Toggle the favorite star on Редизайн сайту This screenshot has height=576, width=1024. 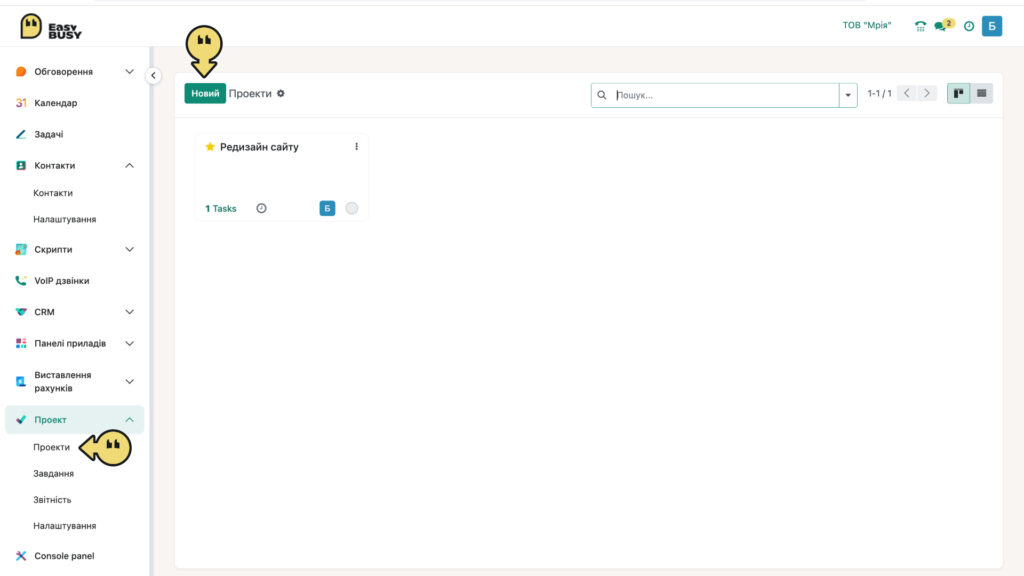210,147
